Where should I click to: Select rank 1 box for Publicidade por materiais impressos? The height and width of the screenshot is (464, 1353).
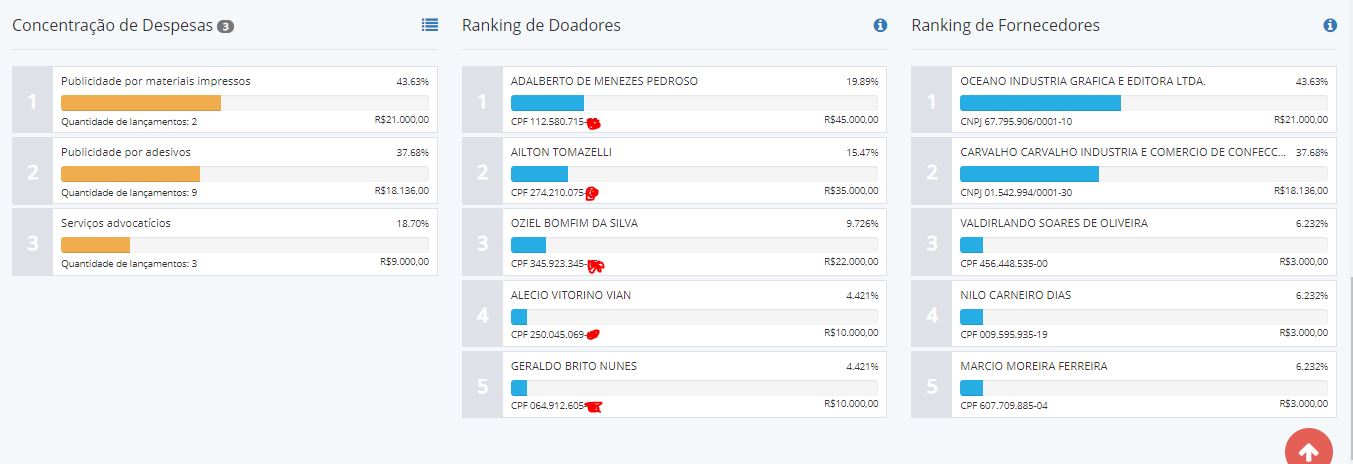[32, 100]
